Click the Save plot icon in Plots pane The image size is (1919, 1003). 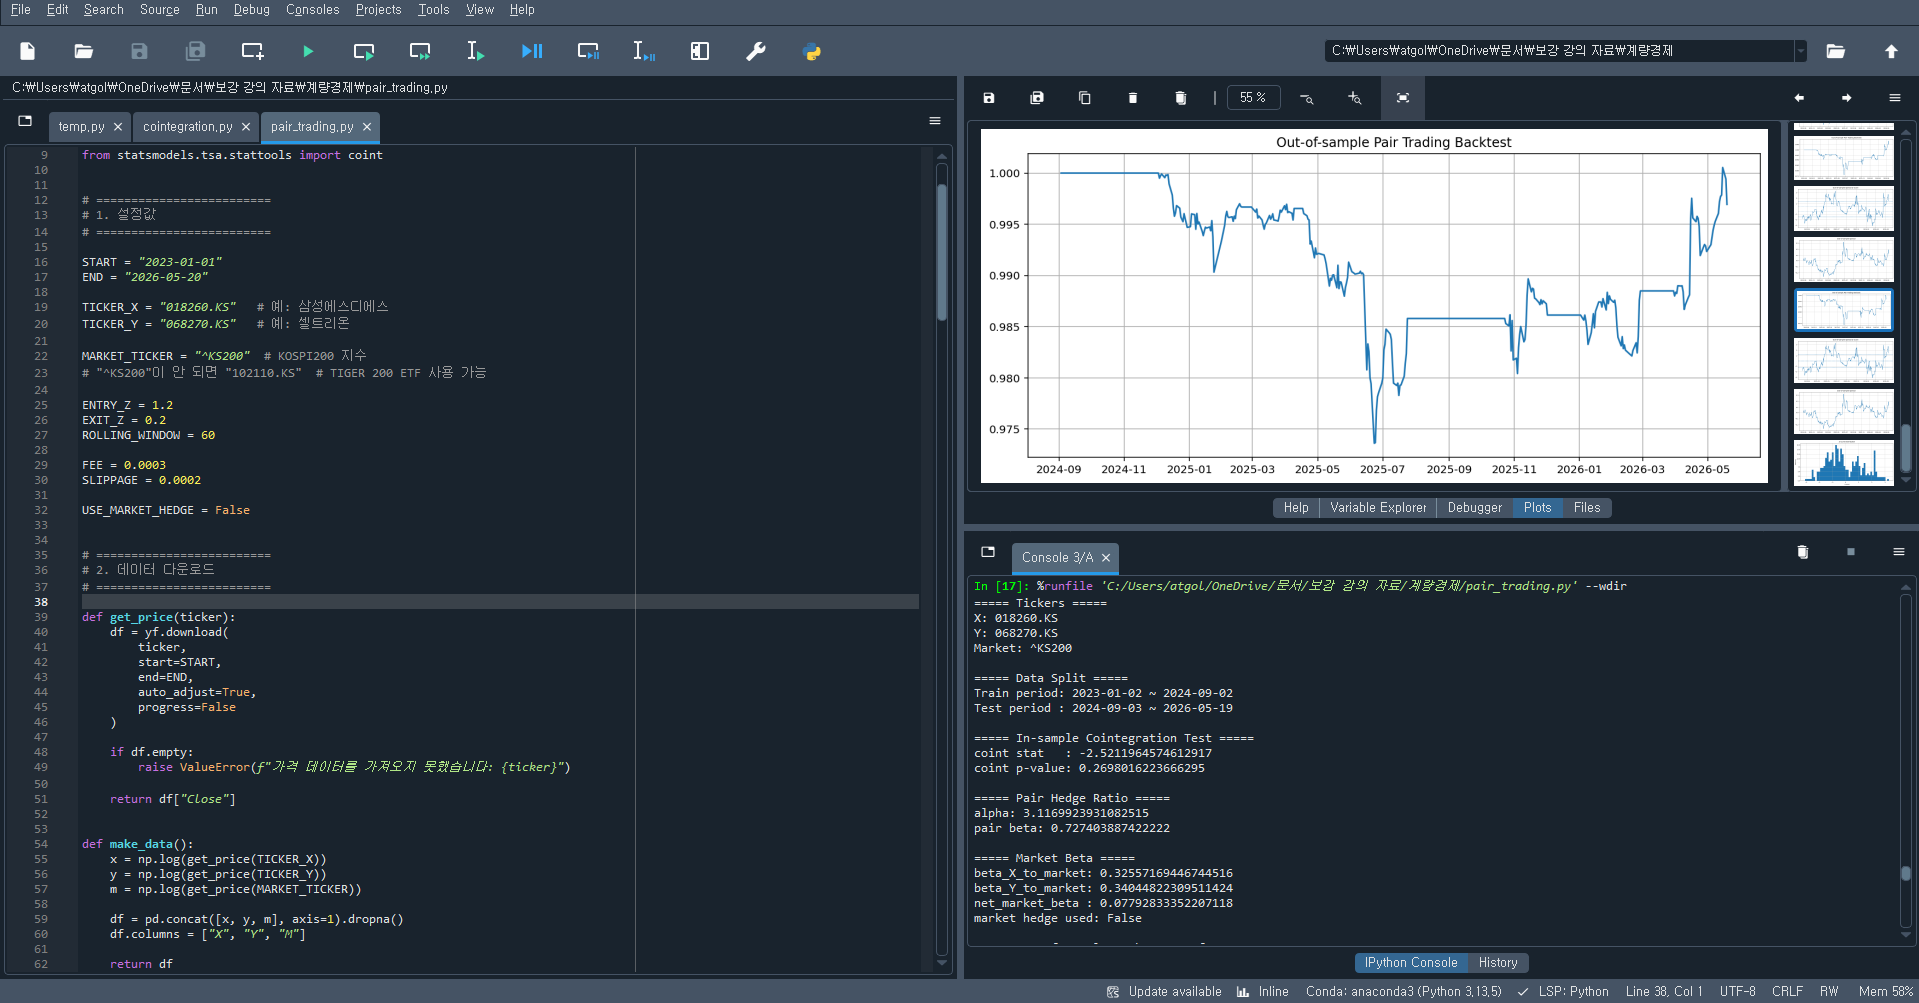pyautogui.click(x=989, y=98)
